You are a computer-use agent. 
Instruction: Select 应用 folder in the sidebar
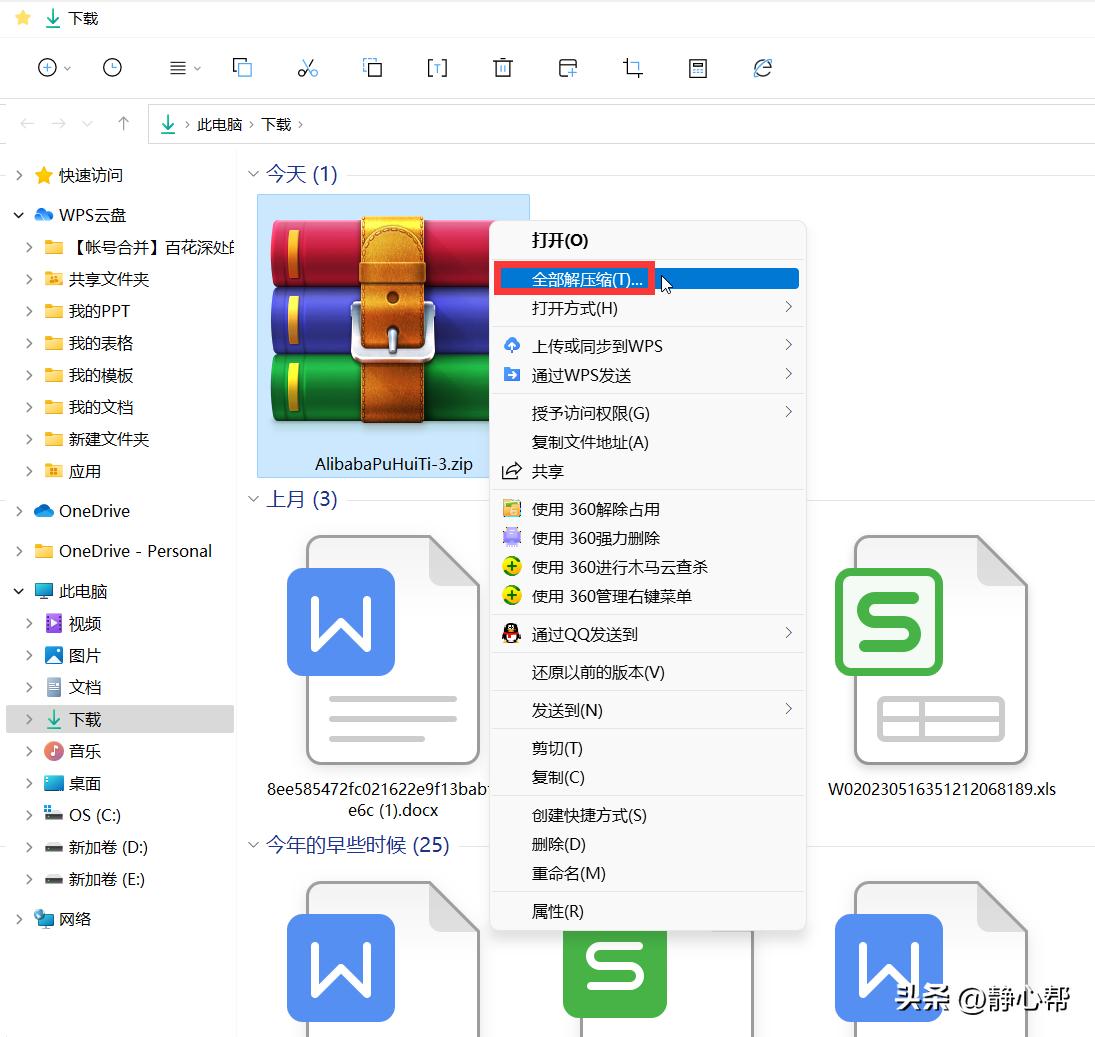click(84, 471)
